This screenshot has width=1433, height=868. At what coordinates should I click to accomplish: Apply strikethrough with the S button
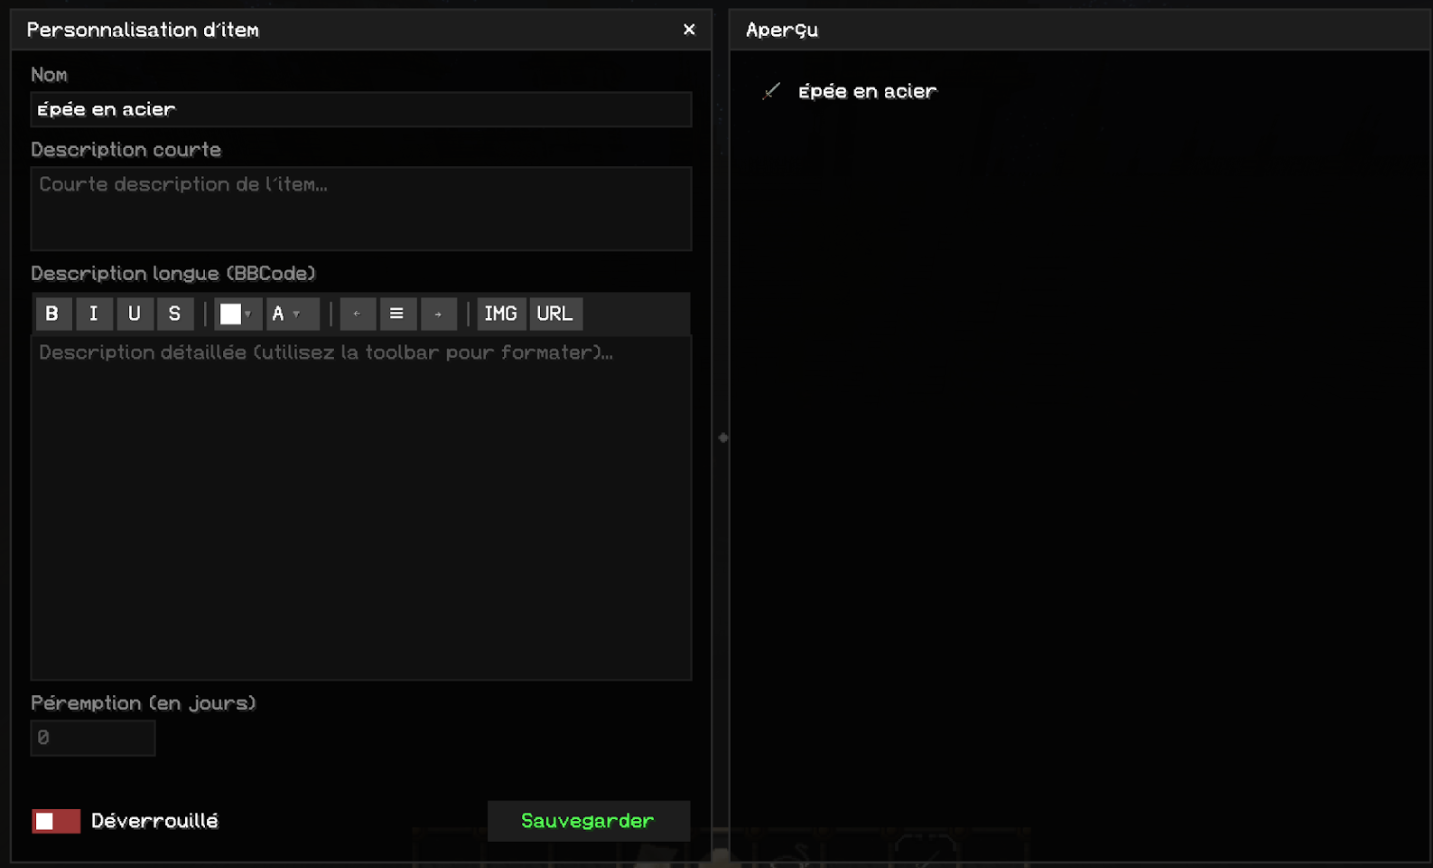[x=175, y=314]
